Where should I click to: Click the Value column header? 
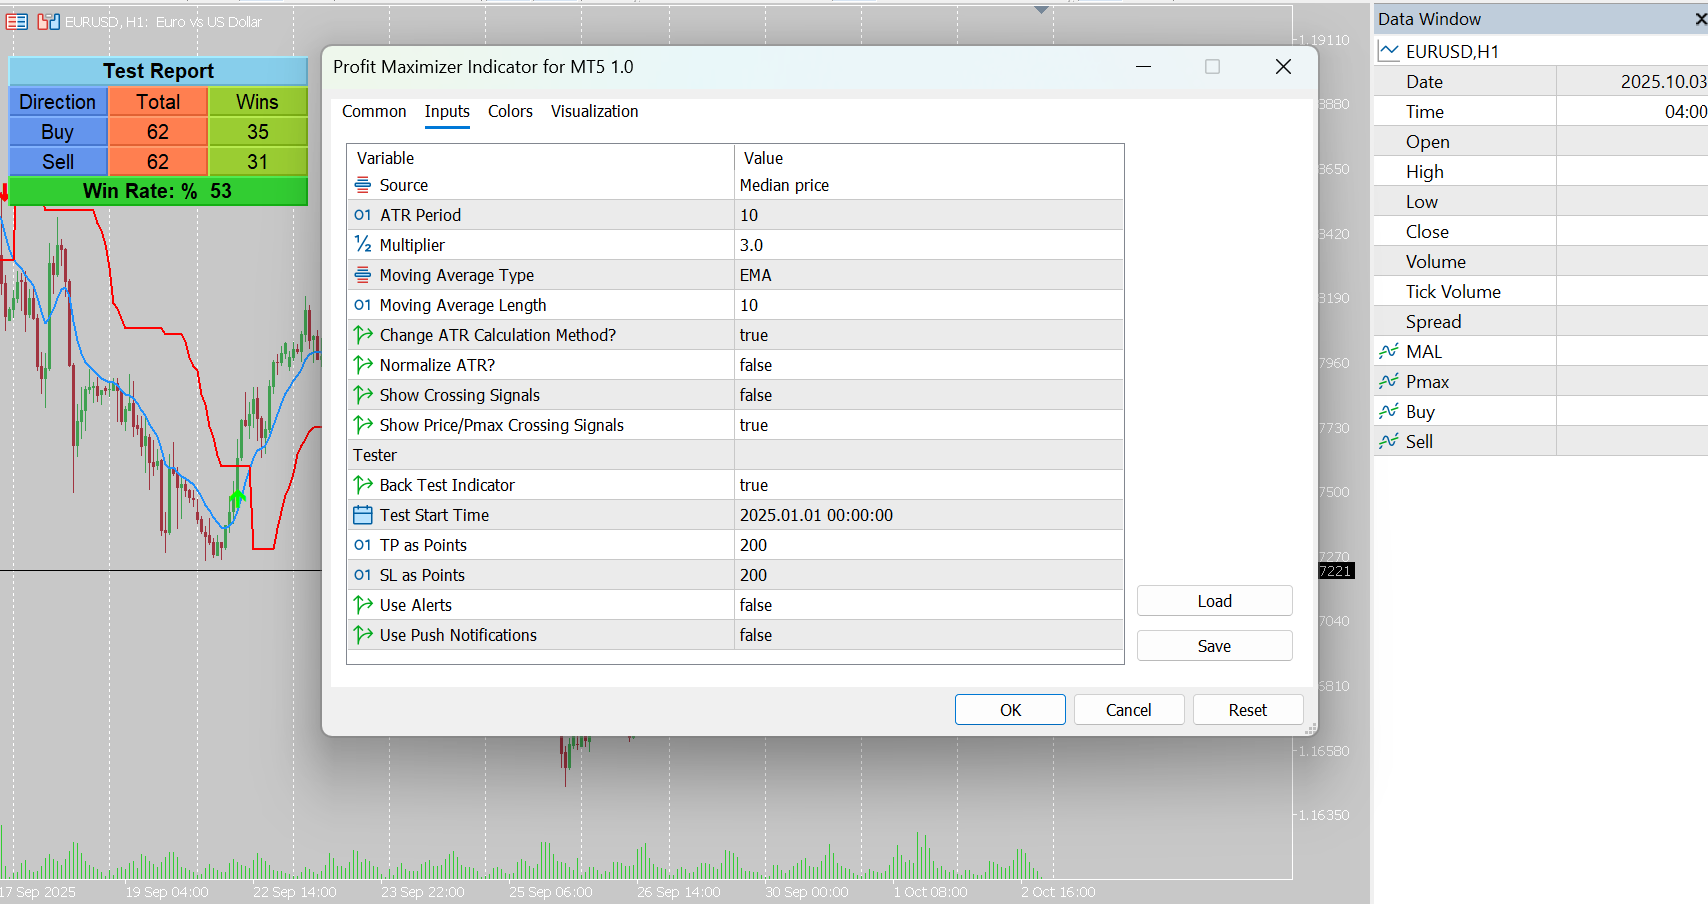point(929,158)
